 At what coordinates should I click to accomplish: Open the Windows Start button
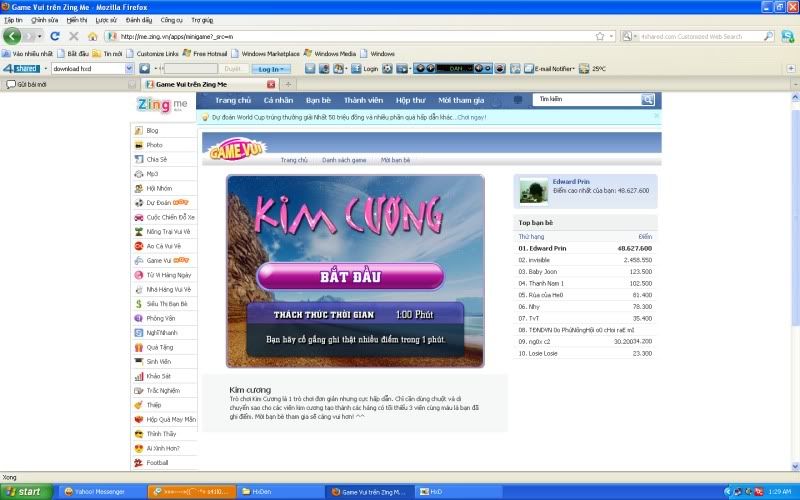pos(26,492)
